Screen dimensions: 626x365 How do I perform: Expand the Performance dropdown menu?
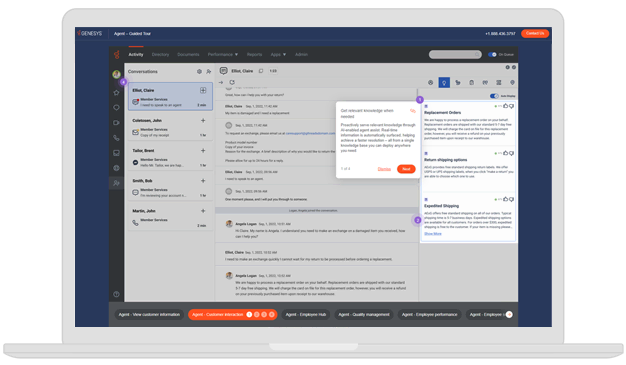[x=223, y=54]
